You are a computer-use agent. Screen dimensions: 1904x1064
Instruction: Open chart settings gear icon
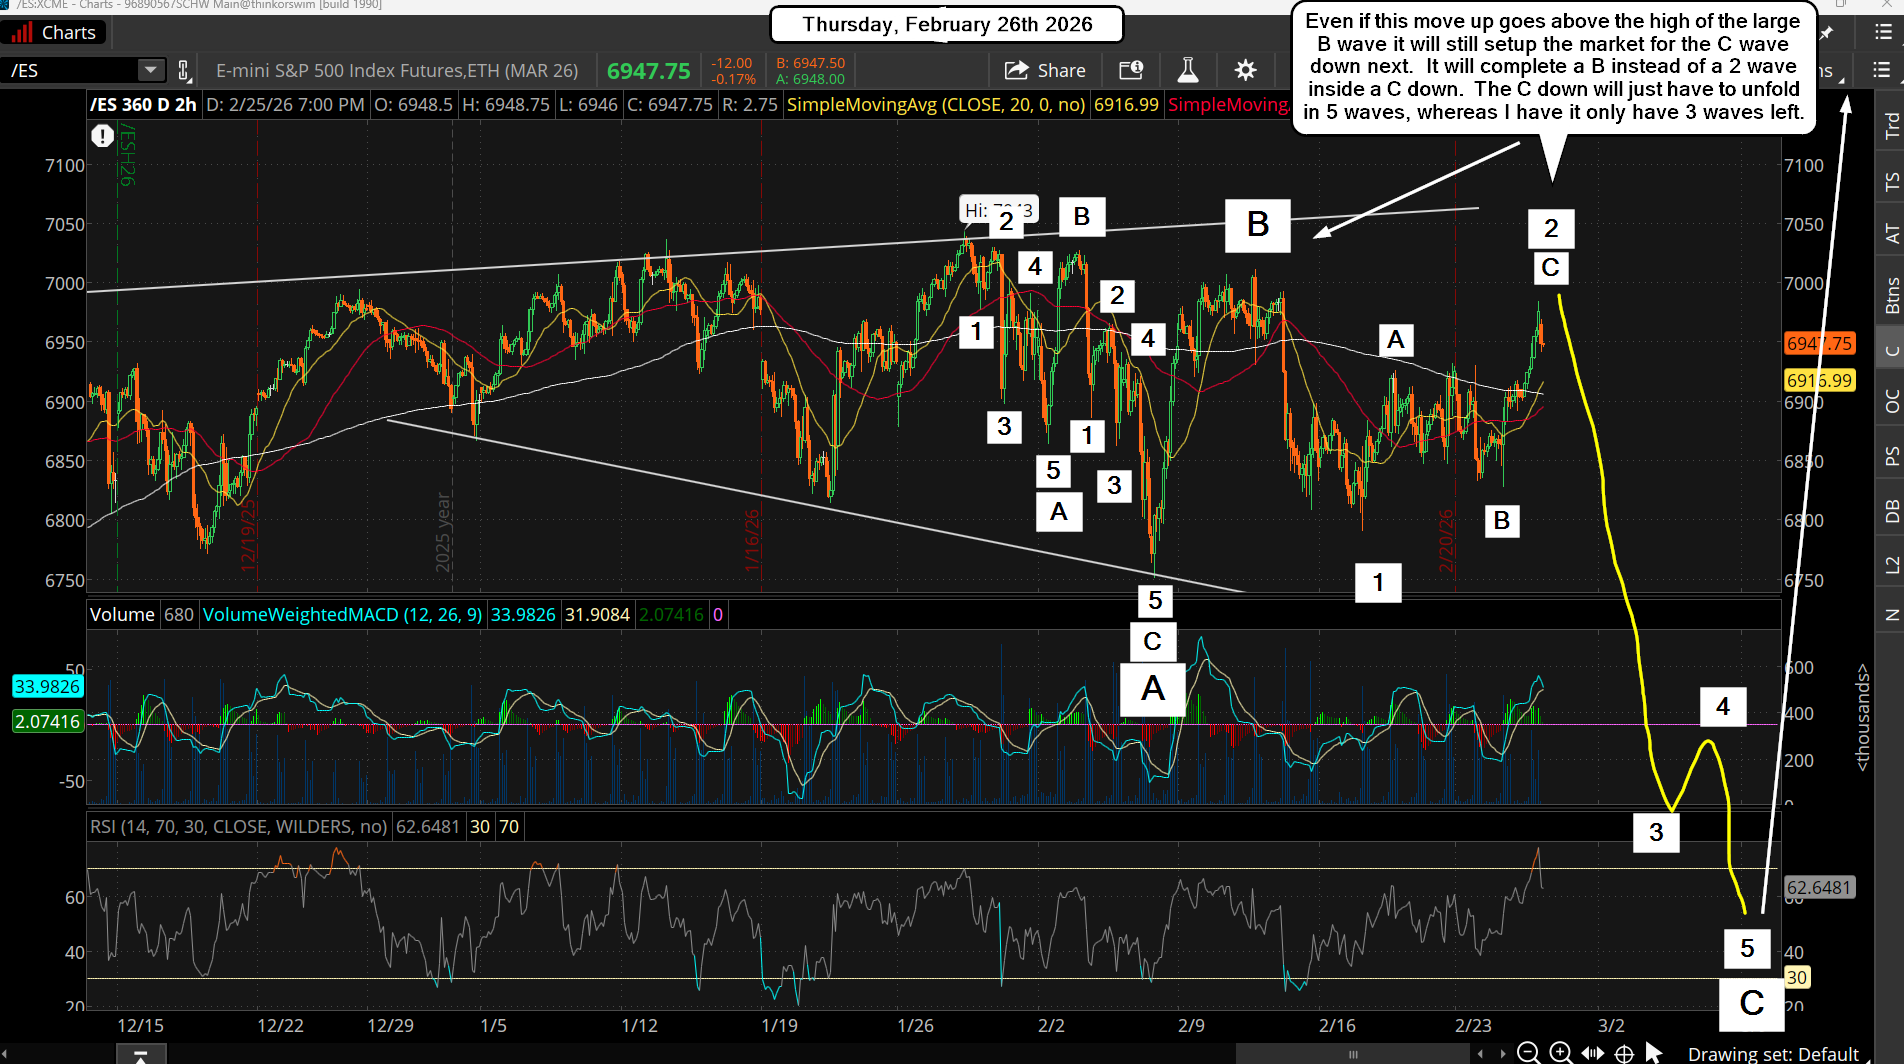[1245, 70]
